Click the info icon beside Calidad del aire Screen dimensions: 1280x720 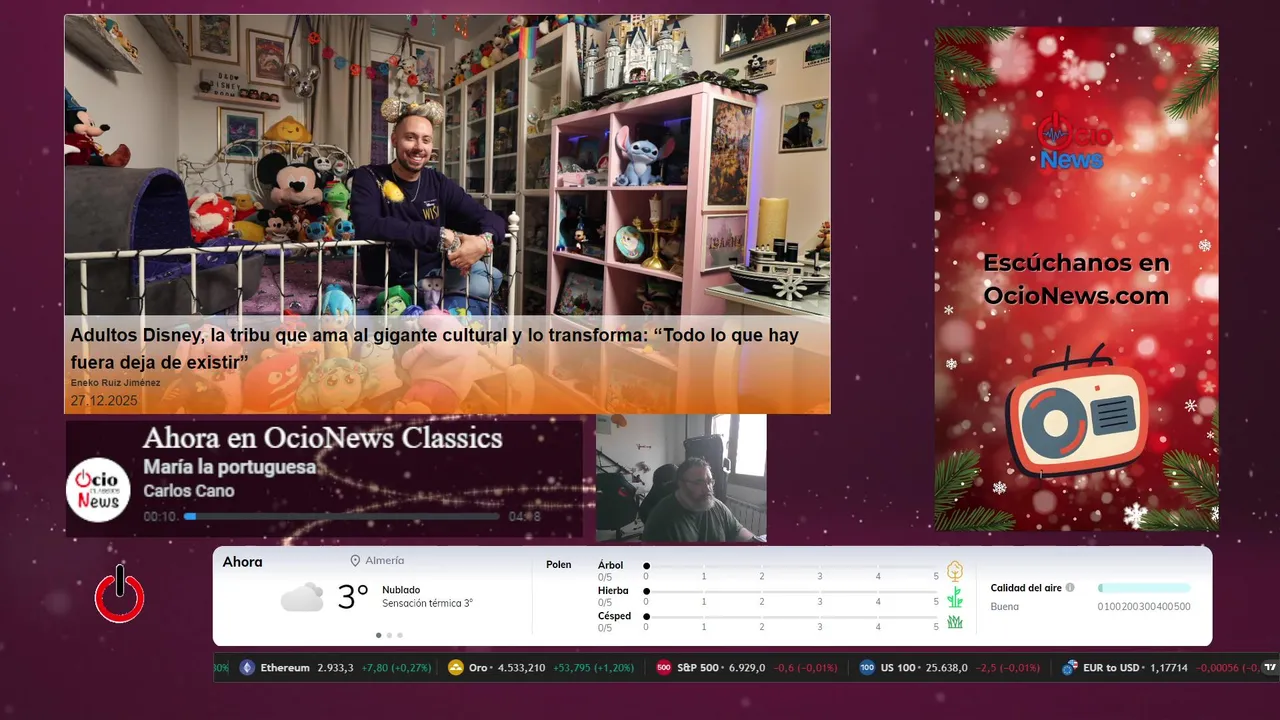pos(1070,588)
